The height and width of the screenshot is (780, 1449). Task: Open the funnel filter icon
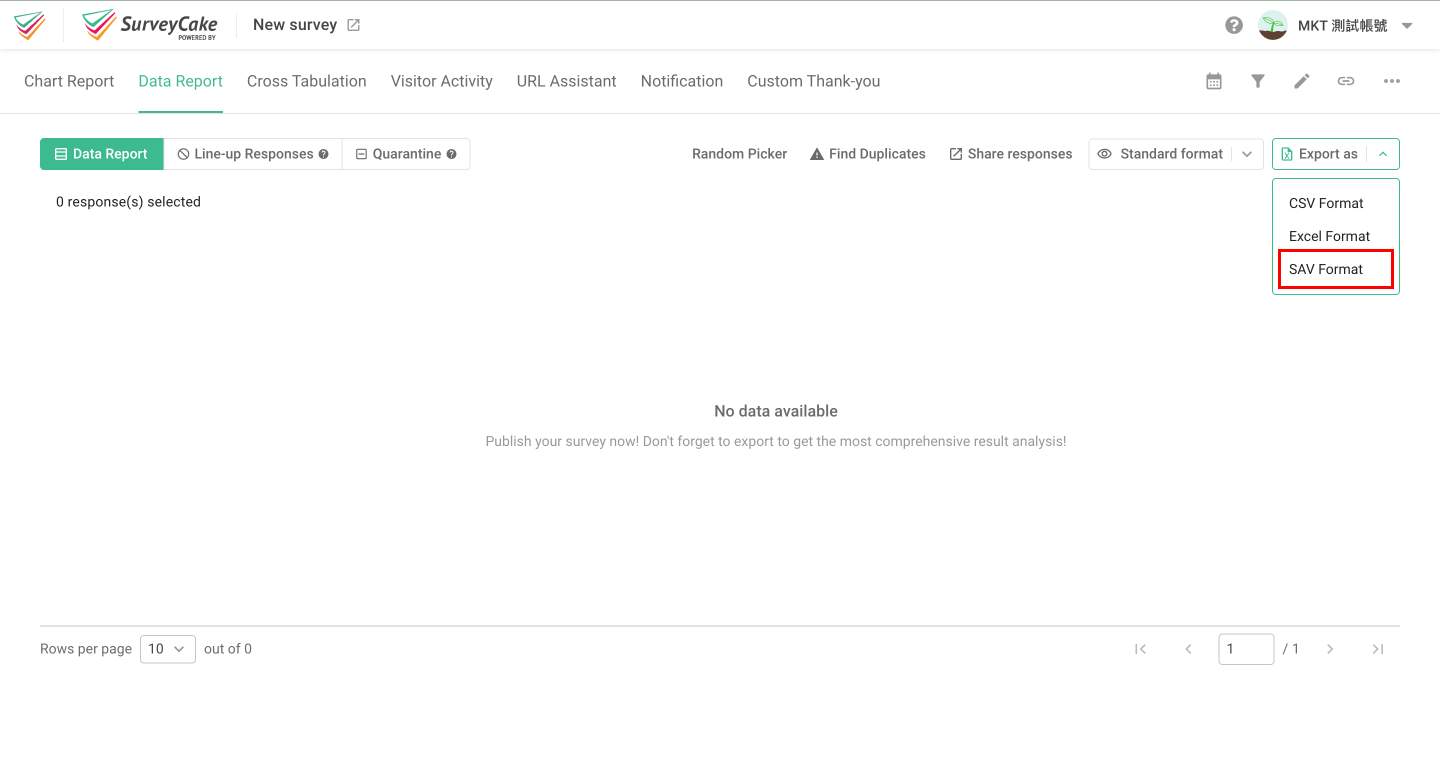1258,82
